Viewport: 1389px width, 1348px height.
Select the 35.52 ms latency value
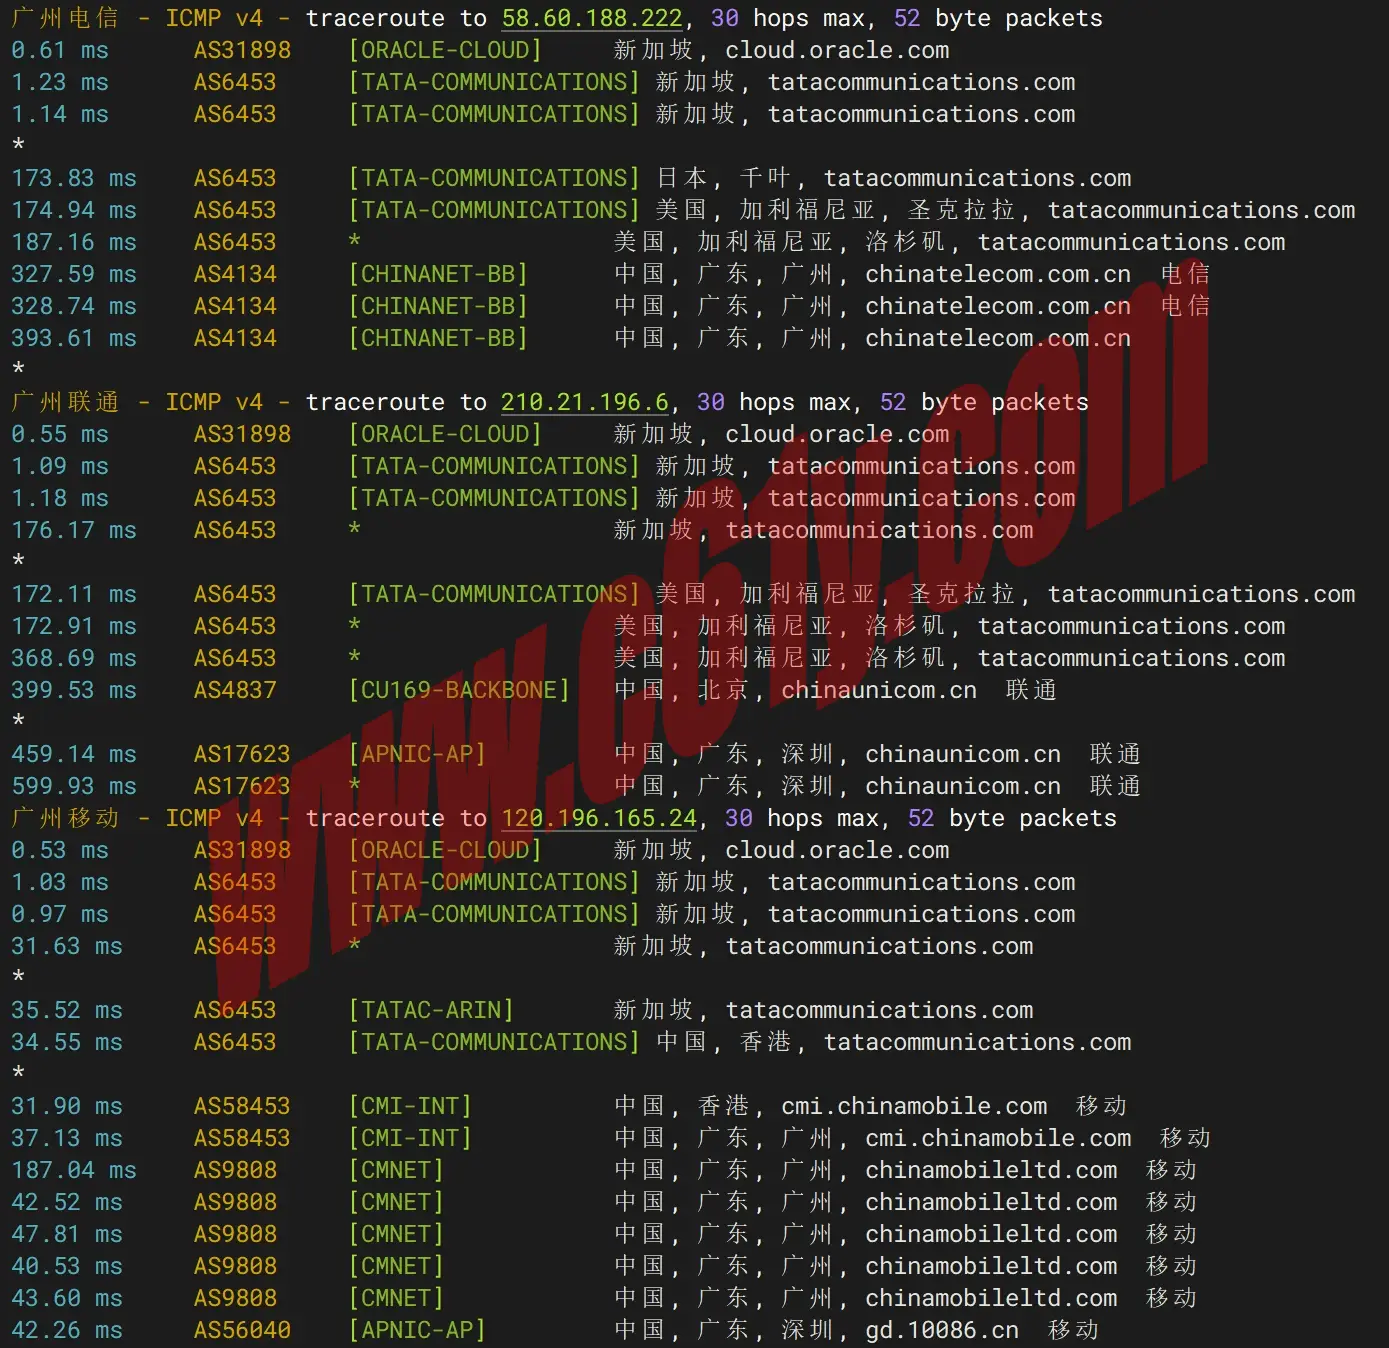point(67,1010)
